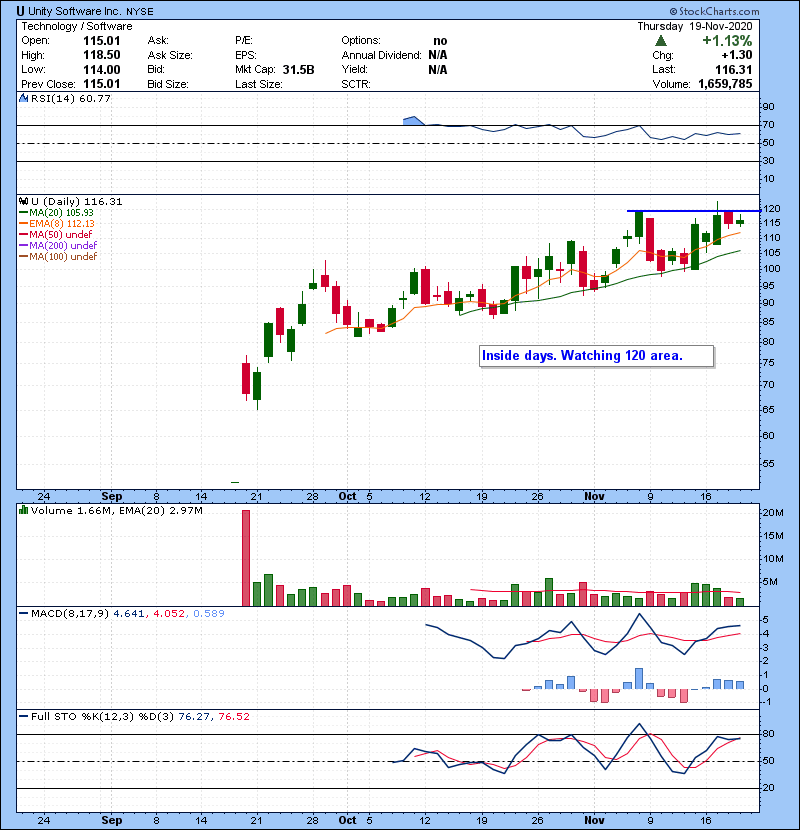Viewport: 800px width, 830px height.
Task: Click the Nov label on the bottom date axis
Action: [594, 820]
